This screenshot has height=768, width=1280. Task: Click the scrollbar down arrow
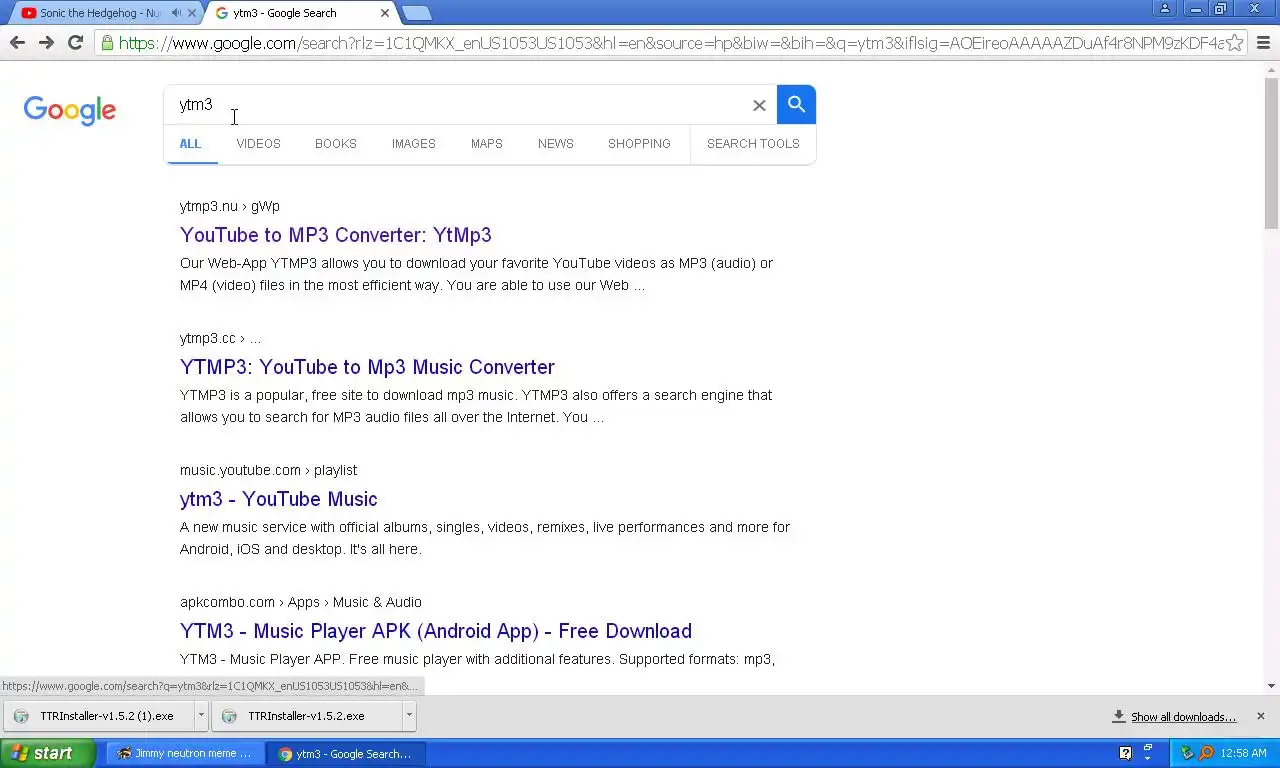[1271, 686]
